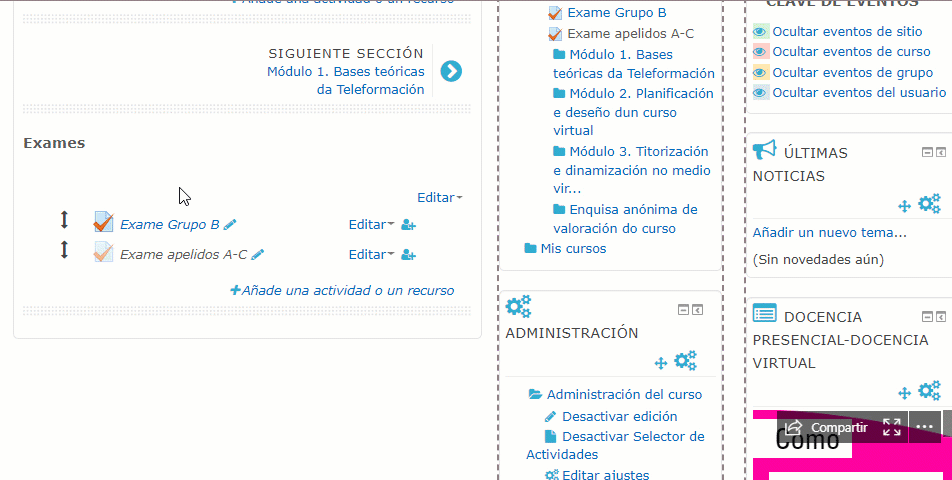
Task: Click quiz icon beside Exame Grupo B in main section
Action: 103,222
